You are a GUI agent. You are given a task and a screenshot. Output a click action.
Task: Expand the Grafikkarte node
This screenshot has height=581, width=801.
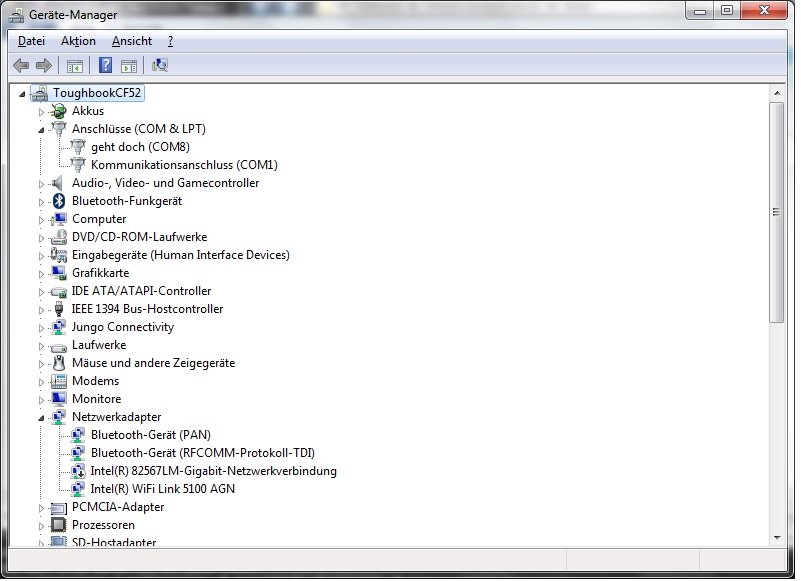[x=41, y=274]
